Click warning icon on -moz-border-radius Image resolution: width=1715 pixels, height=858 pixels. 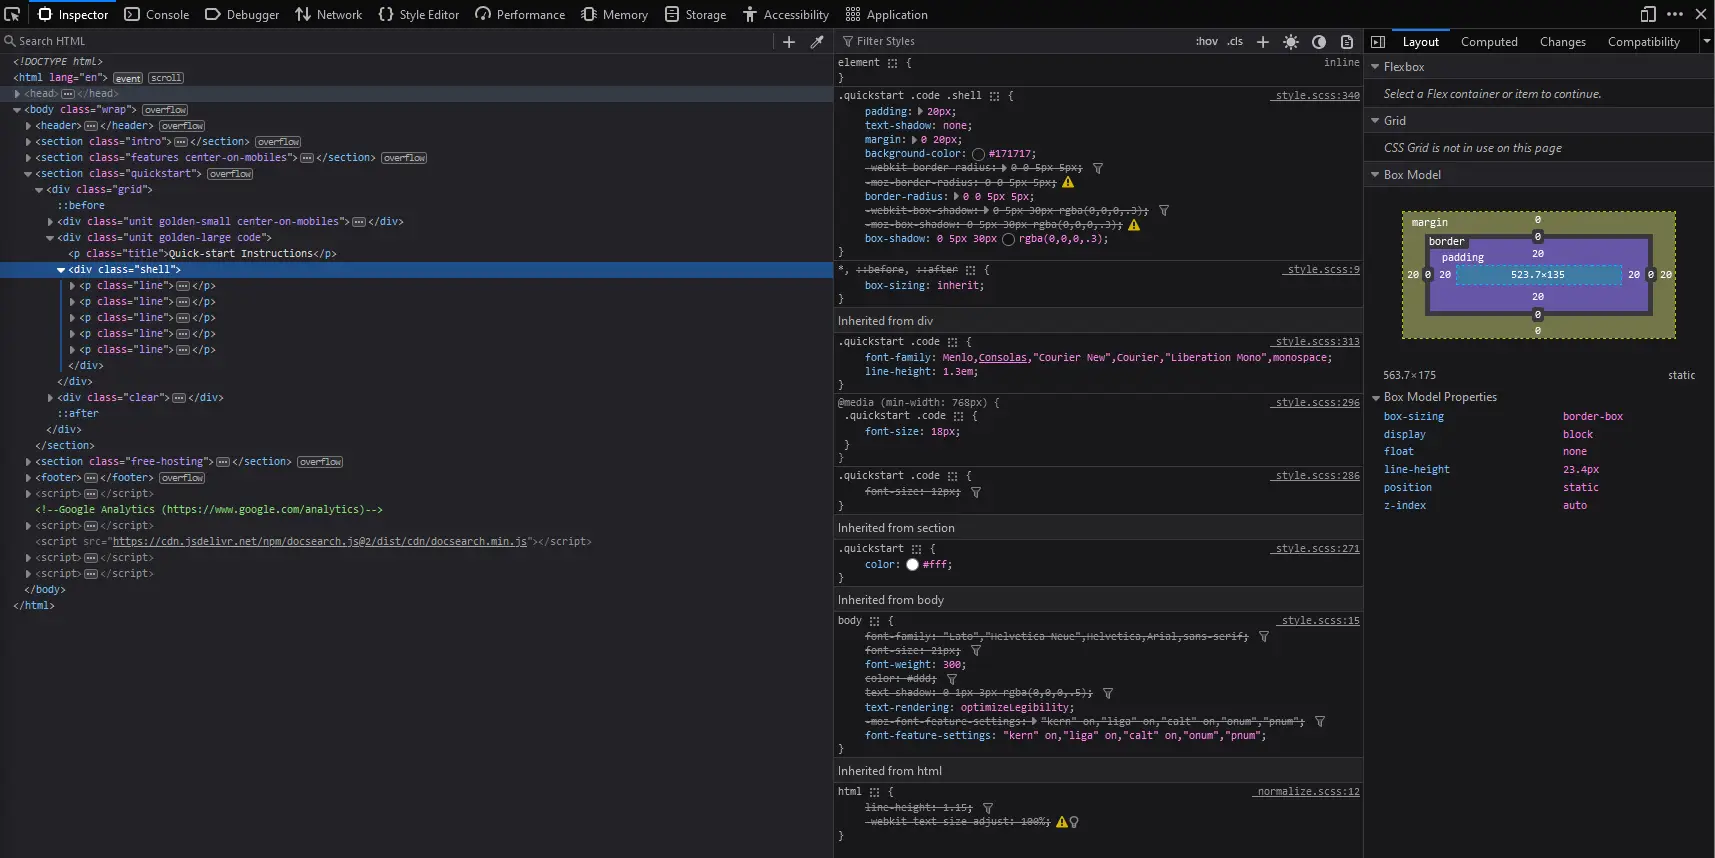coord(1068,183)
